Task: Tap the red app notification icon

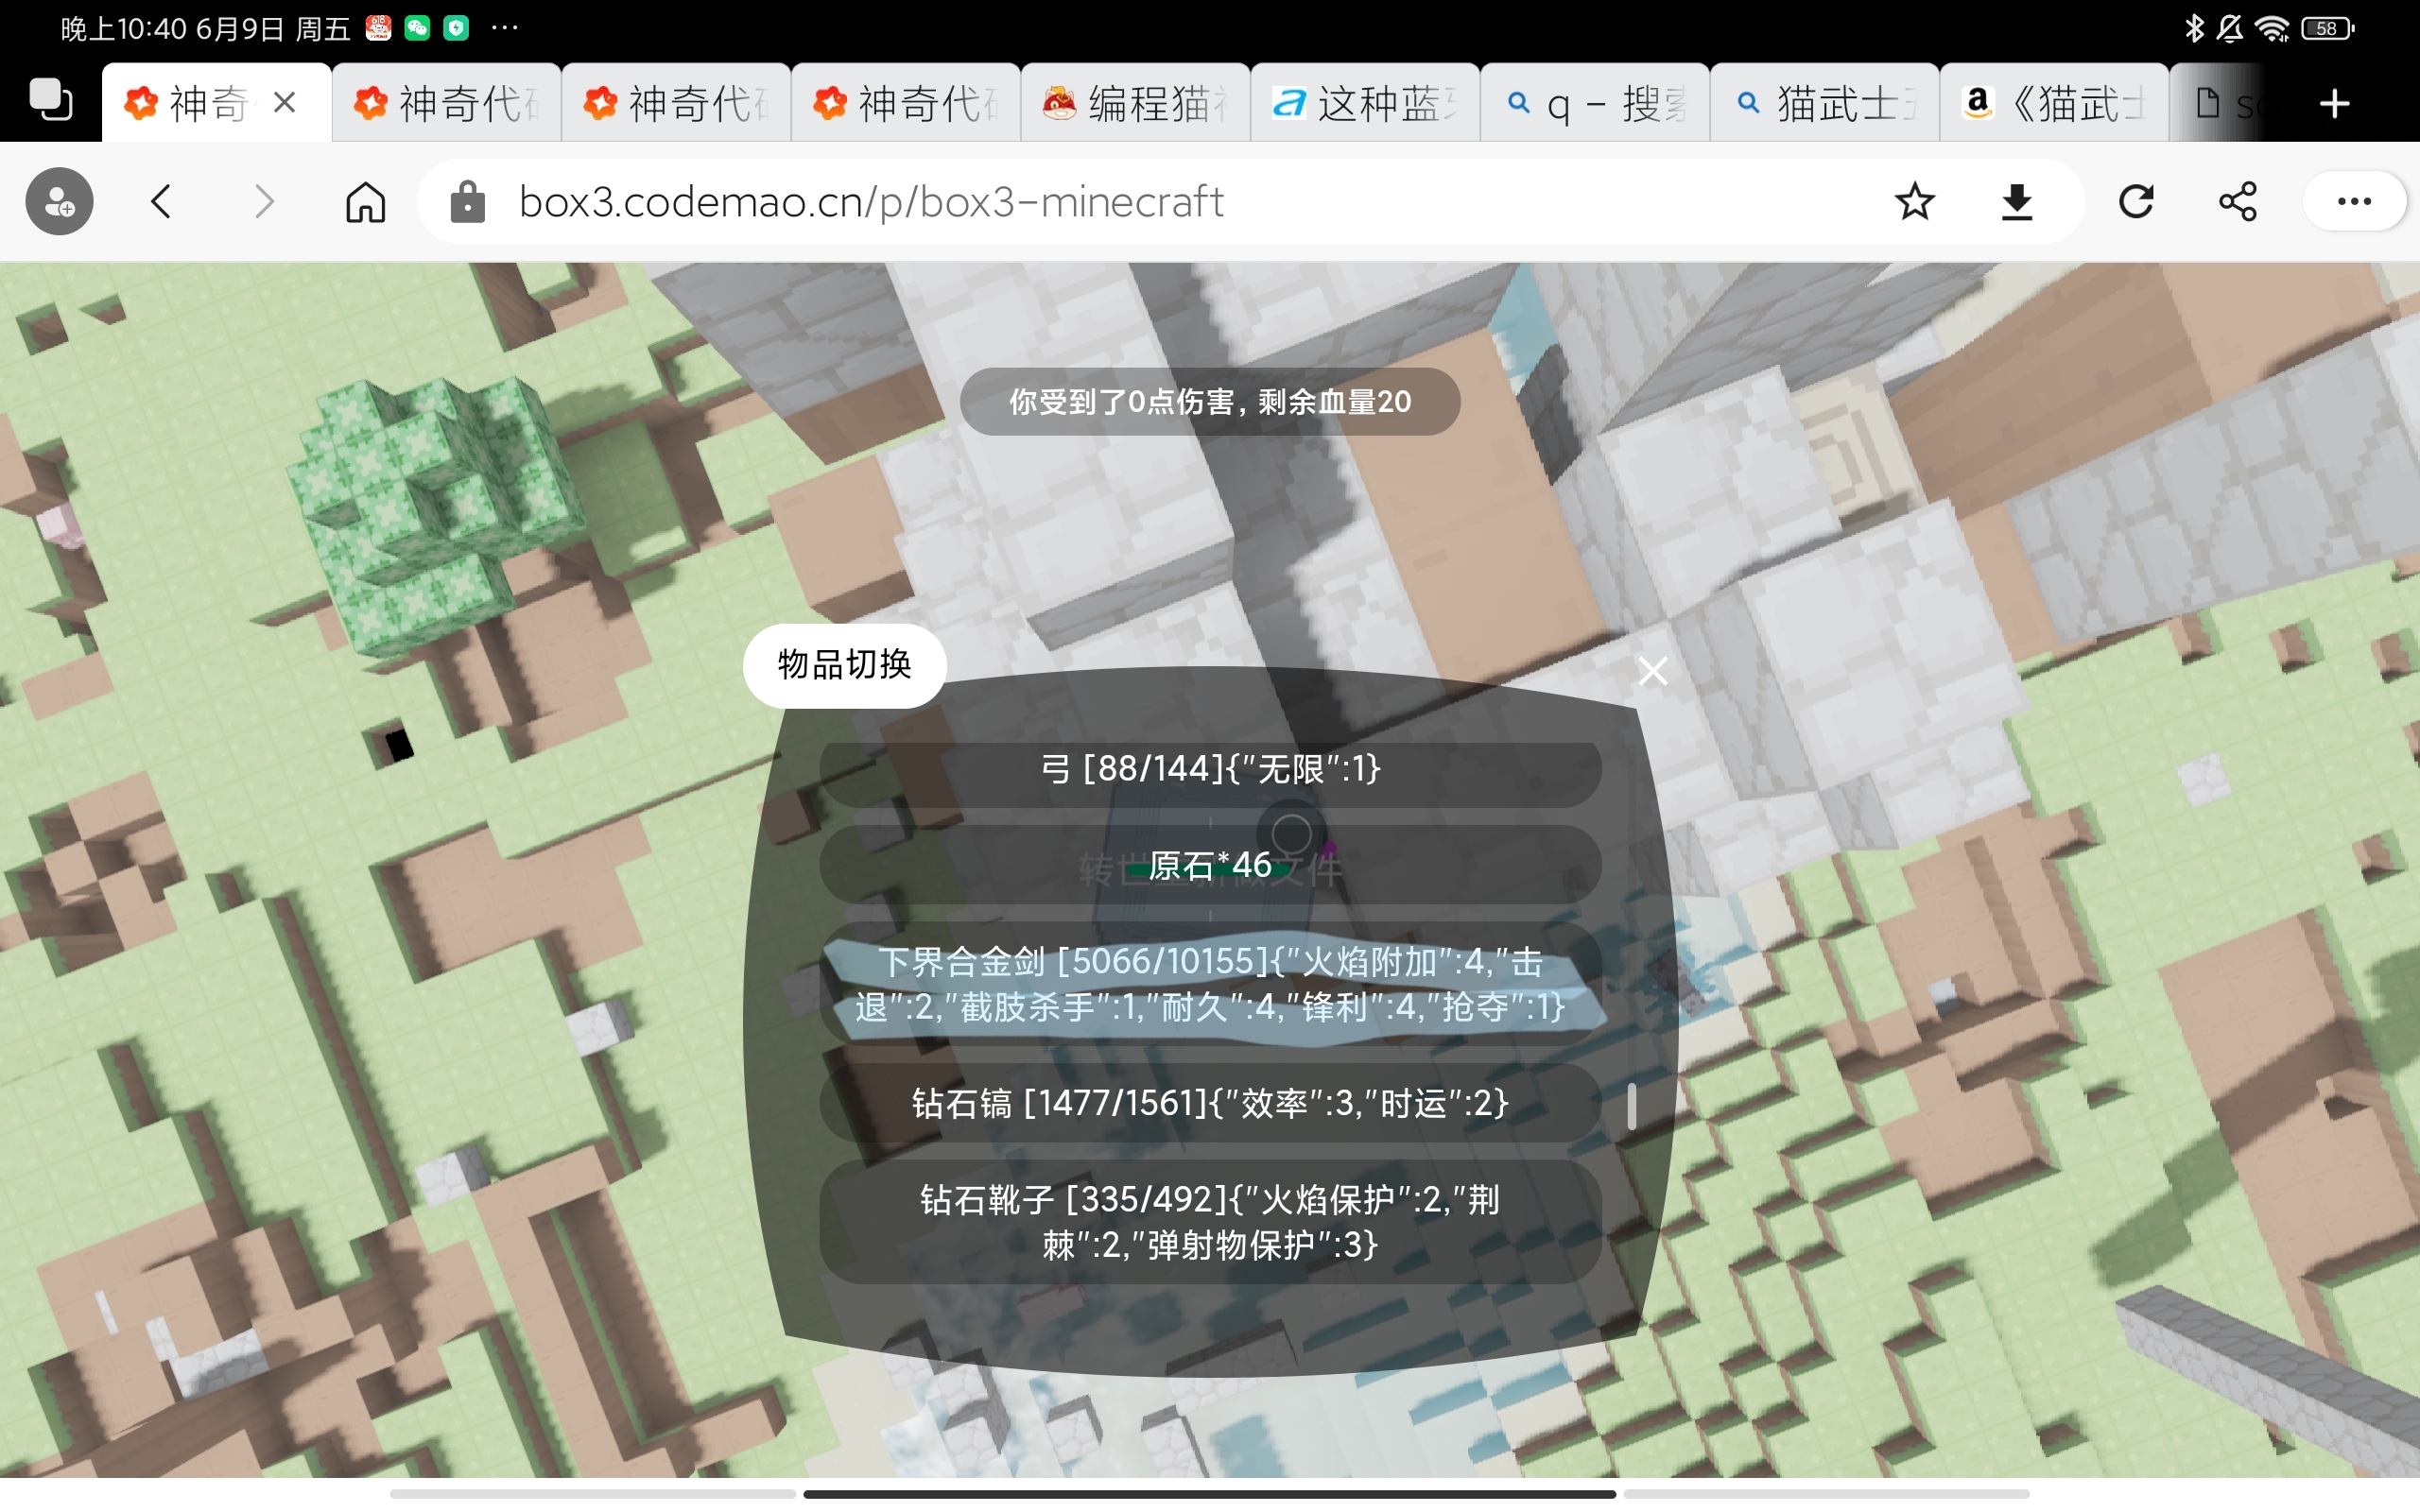Action: point(378,28)
